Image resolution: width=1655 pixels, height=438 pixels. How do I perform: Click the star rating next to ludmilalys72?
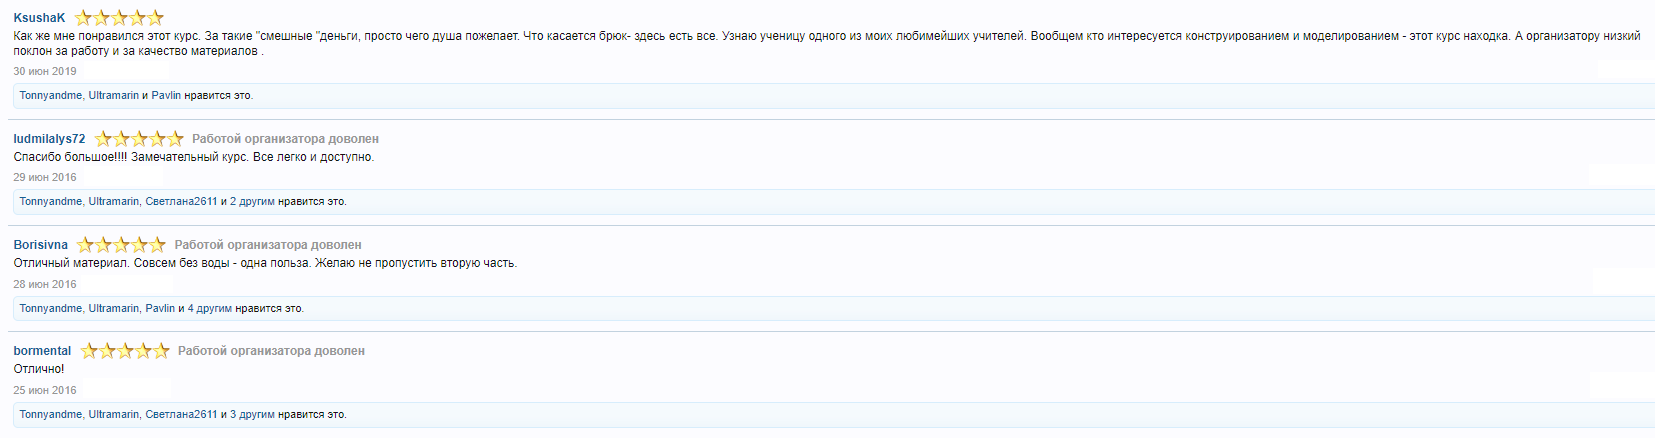pyautogui.click(x=139, y=139)
